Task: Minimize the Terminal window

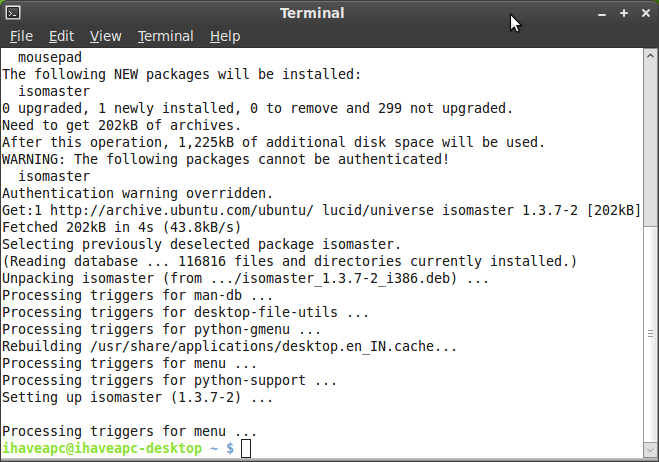Action: point(602,14)
